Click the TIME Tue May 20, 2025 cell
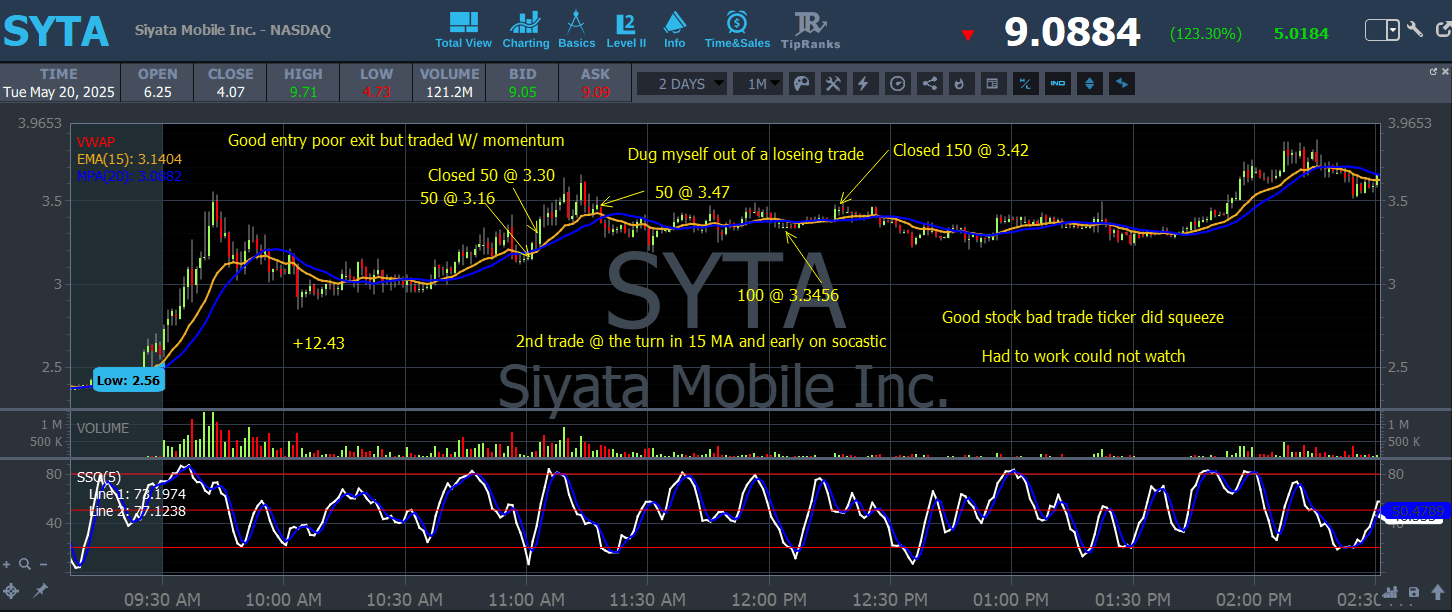 point(59,83)
